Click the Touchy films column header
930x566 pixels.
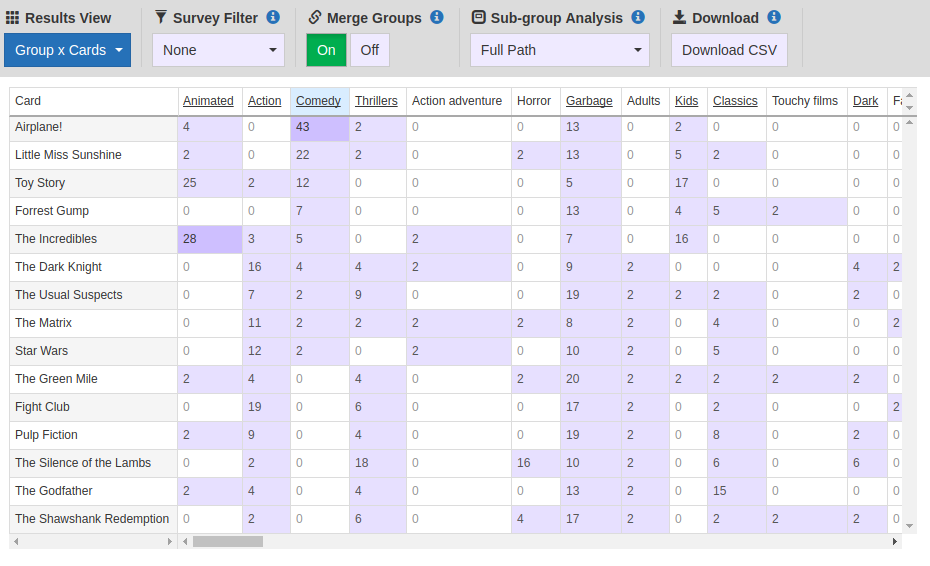pyautogui.click(x=805, y=101)
